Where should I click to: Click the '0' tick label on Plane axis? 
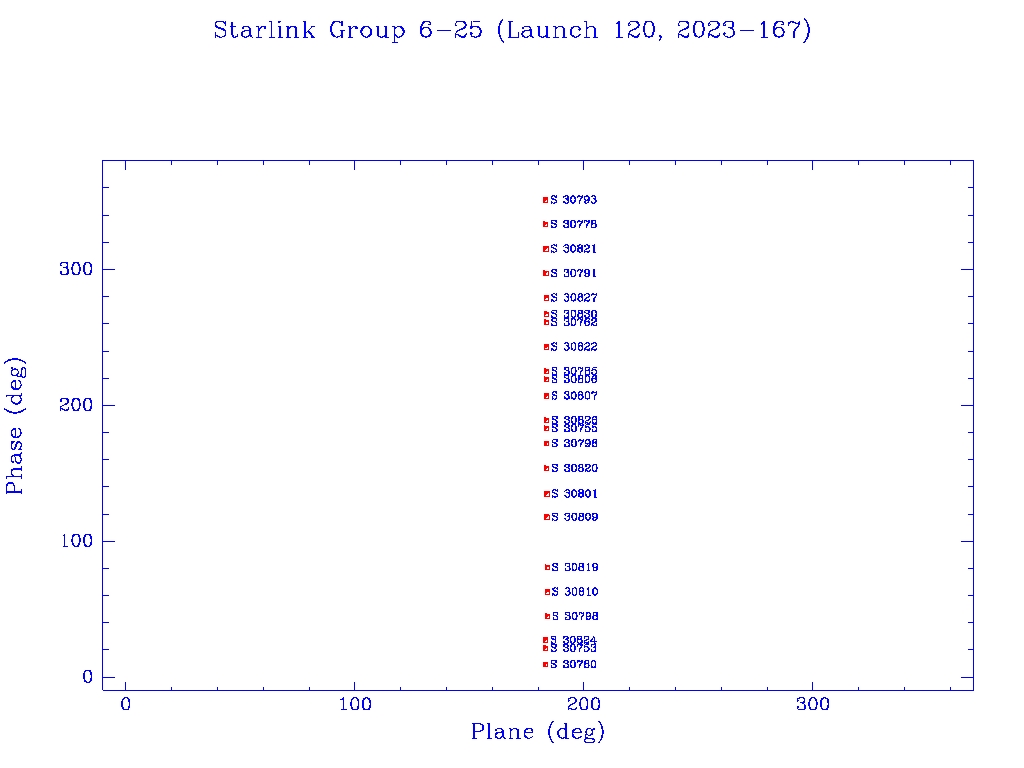[125, 704]
